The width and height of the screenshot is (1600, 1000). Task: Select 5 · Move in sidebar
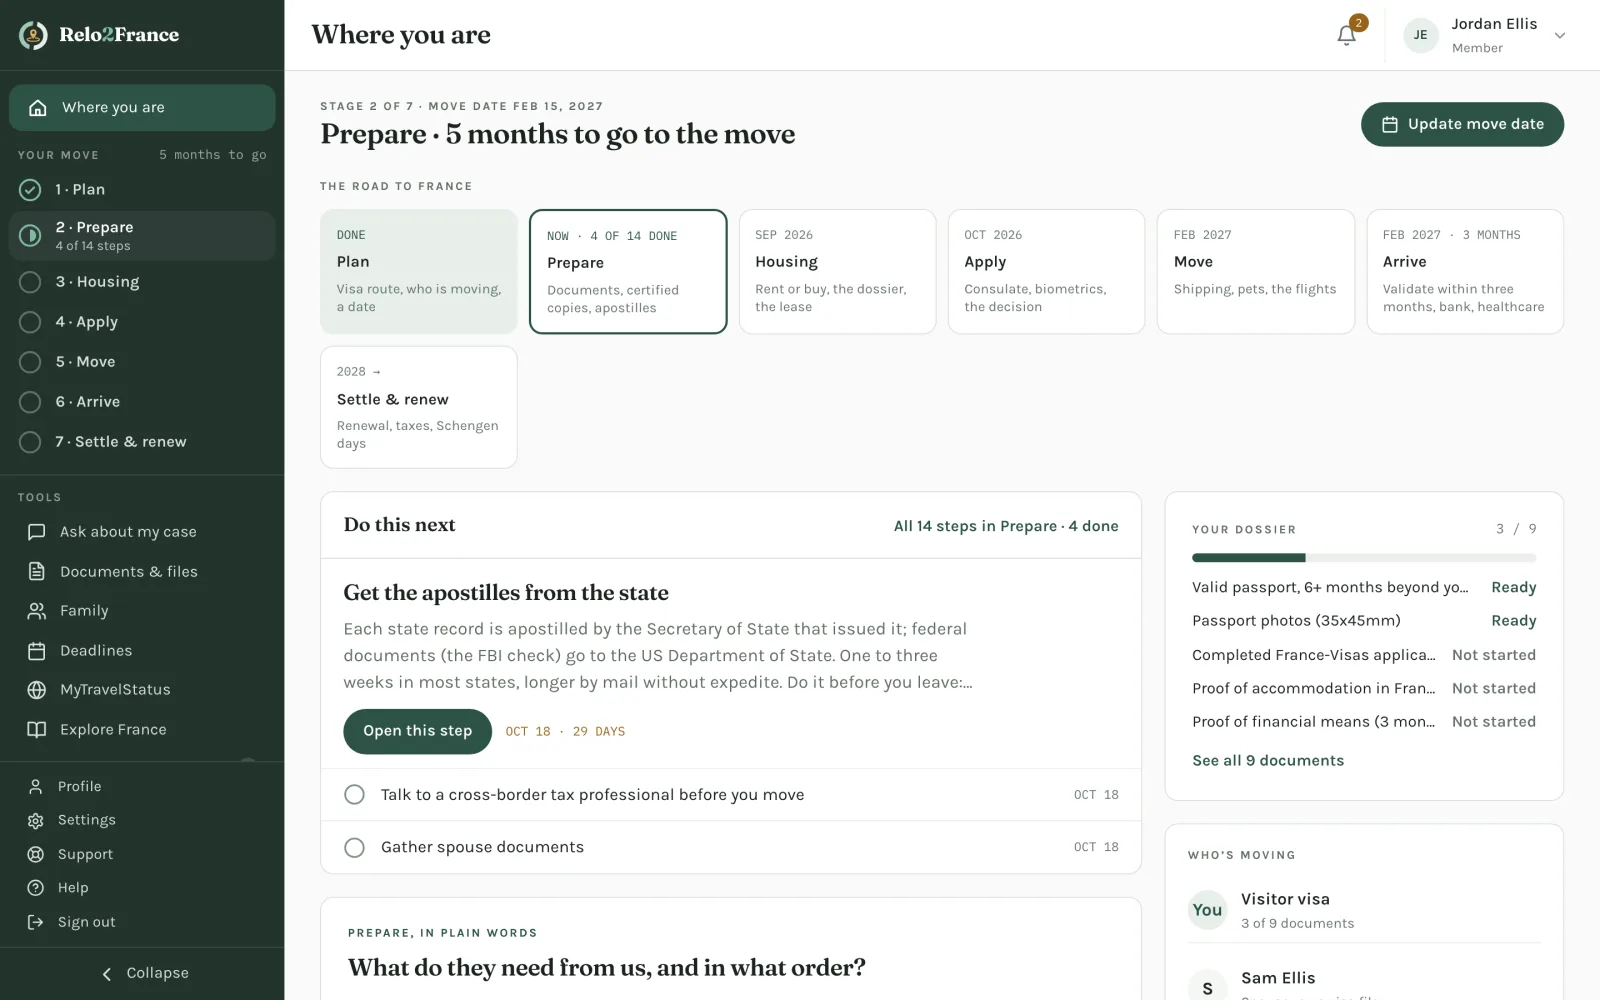click(142, 362)
